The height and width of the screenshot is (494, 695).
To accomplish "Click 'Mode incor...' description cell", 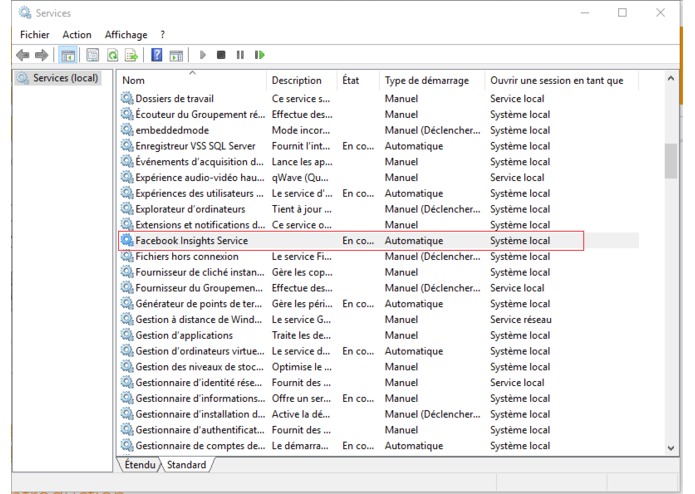I will 301,130.
